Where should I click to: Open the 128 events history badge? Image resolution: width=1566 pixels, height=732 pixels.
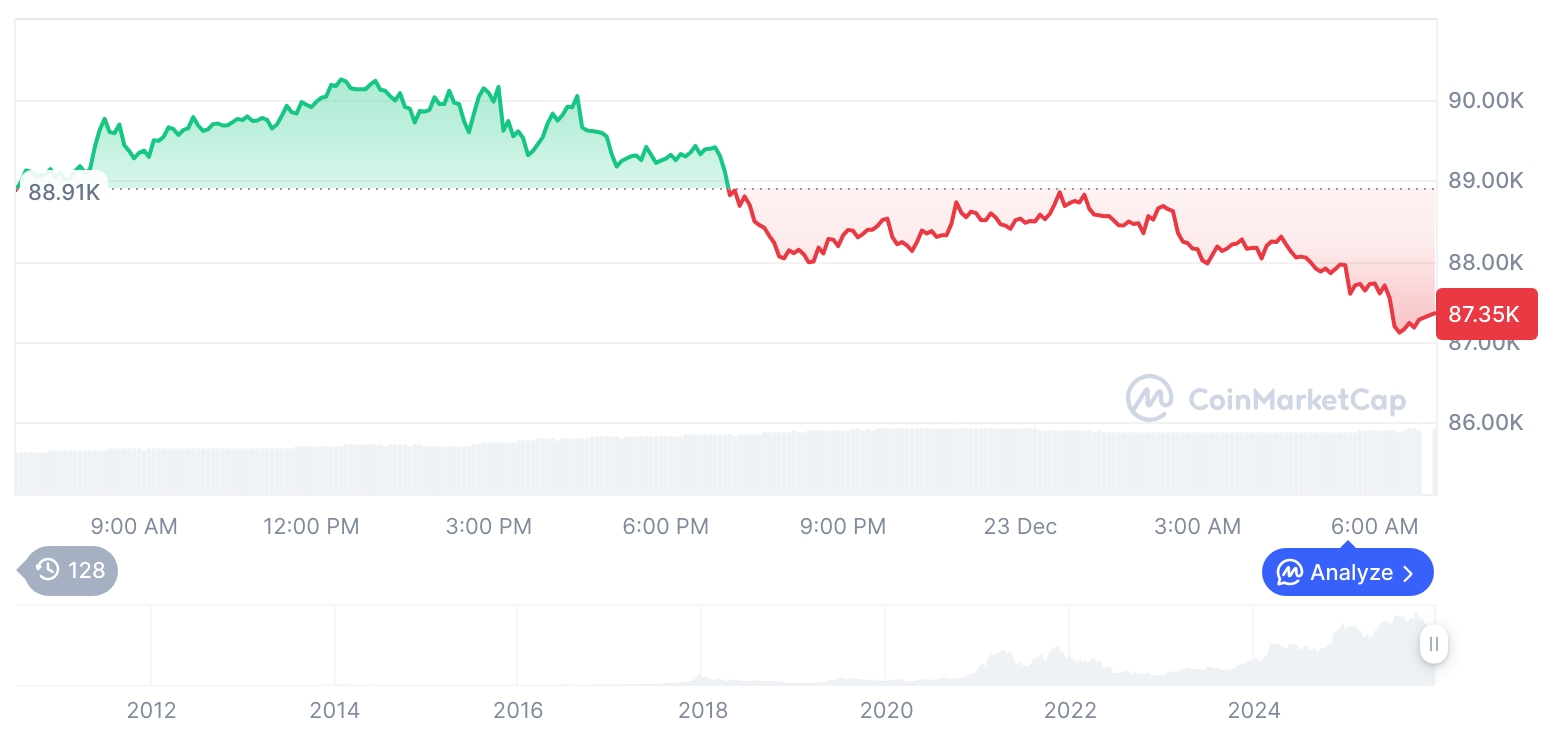point(70,570)
